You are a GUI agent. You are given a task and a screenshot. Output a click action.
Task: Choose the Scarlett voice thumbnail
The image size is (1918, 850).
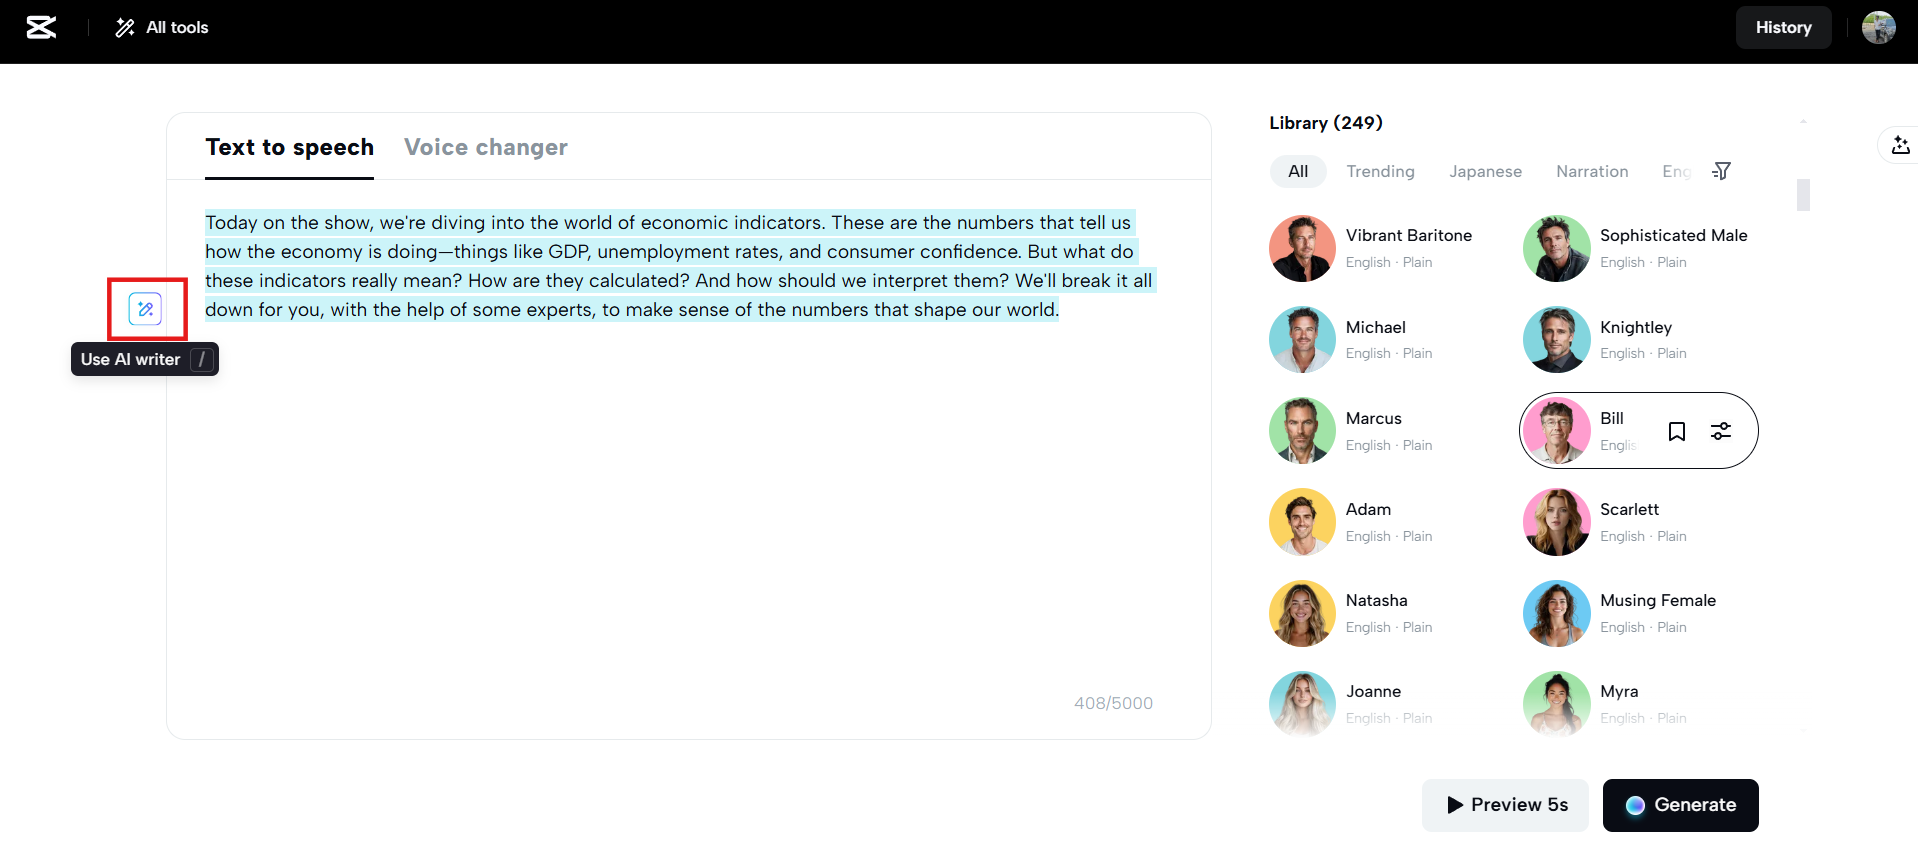click(x=1556, y=522)
